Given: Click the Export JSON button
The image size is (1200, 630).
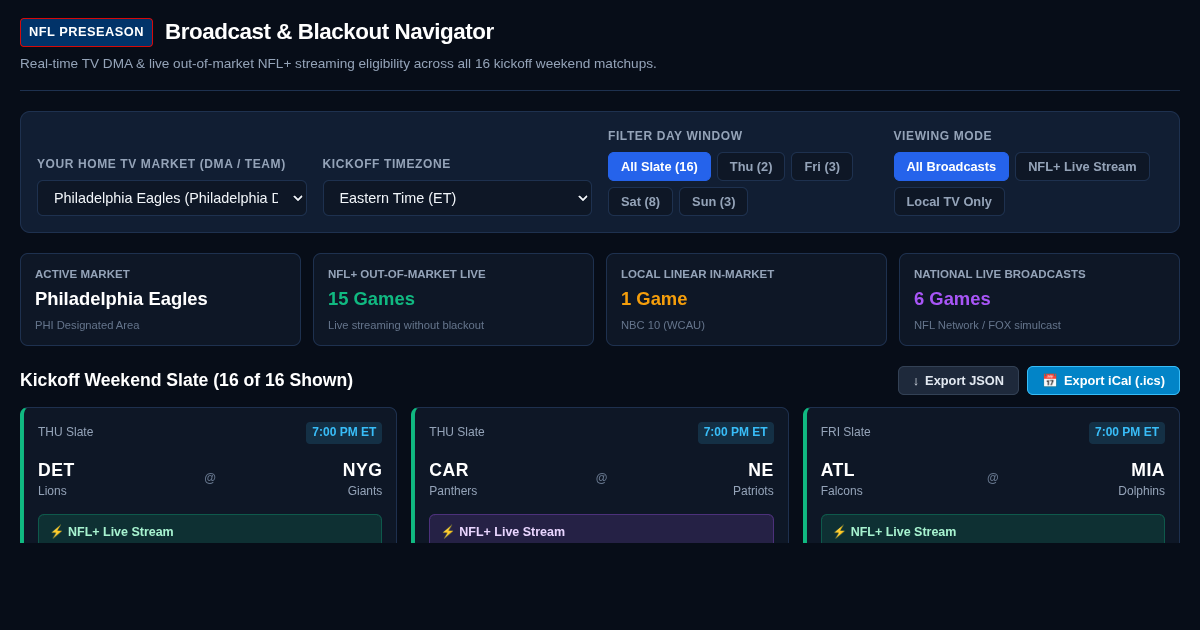Looking at the screenshot, I should [x=958, y=380].
